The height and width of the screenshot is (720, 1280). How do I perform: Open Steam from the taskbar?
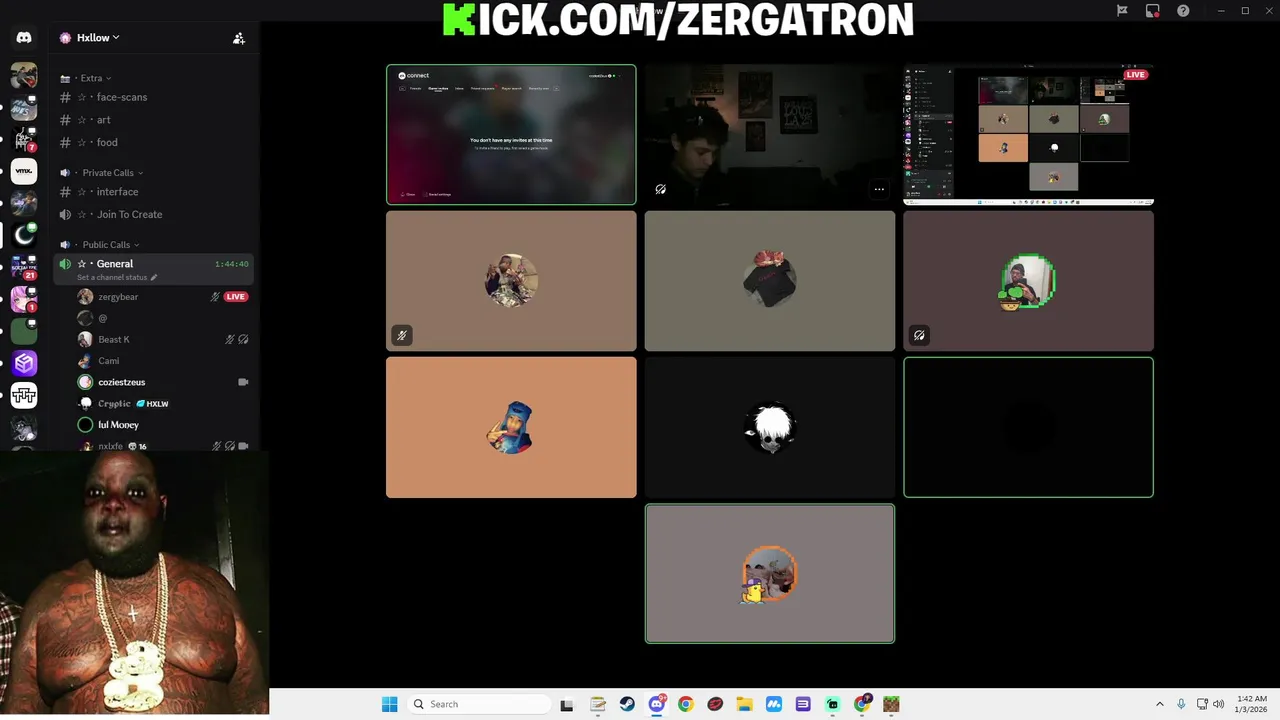[x=627, y=704]
